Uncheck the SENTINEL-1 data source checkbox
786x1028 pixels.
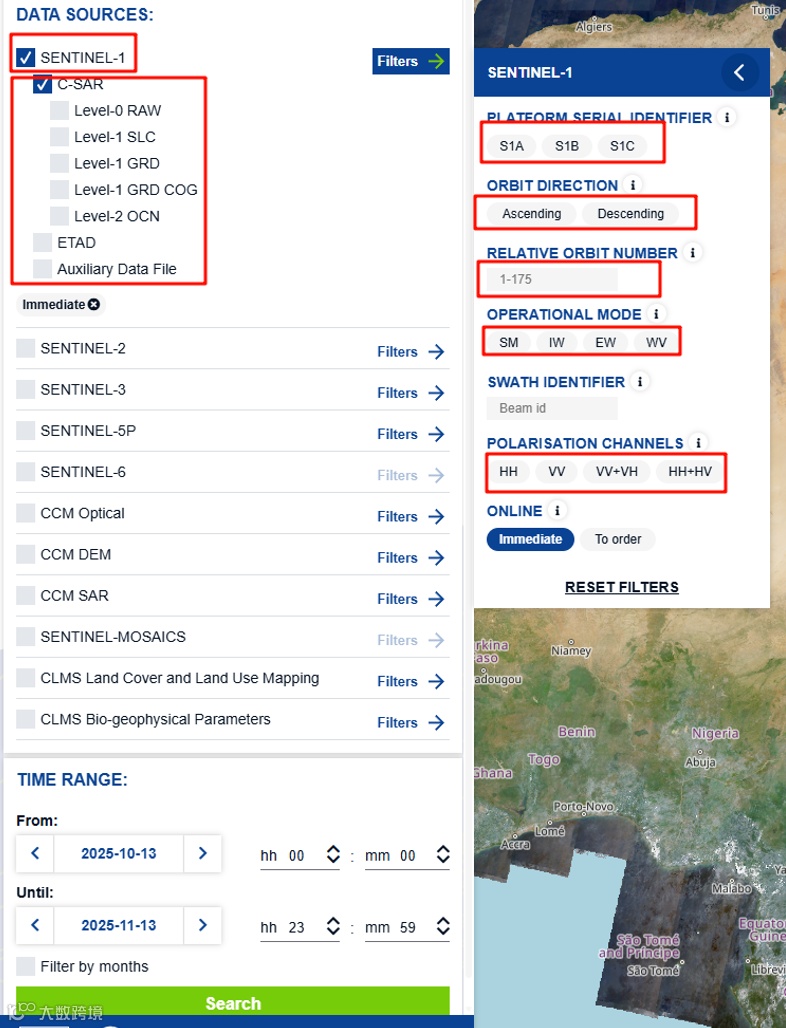(26, 58)
